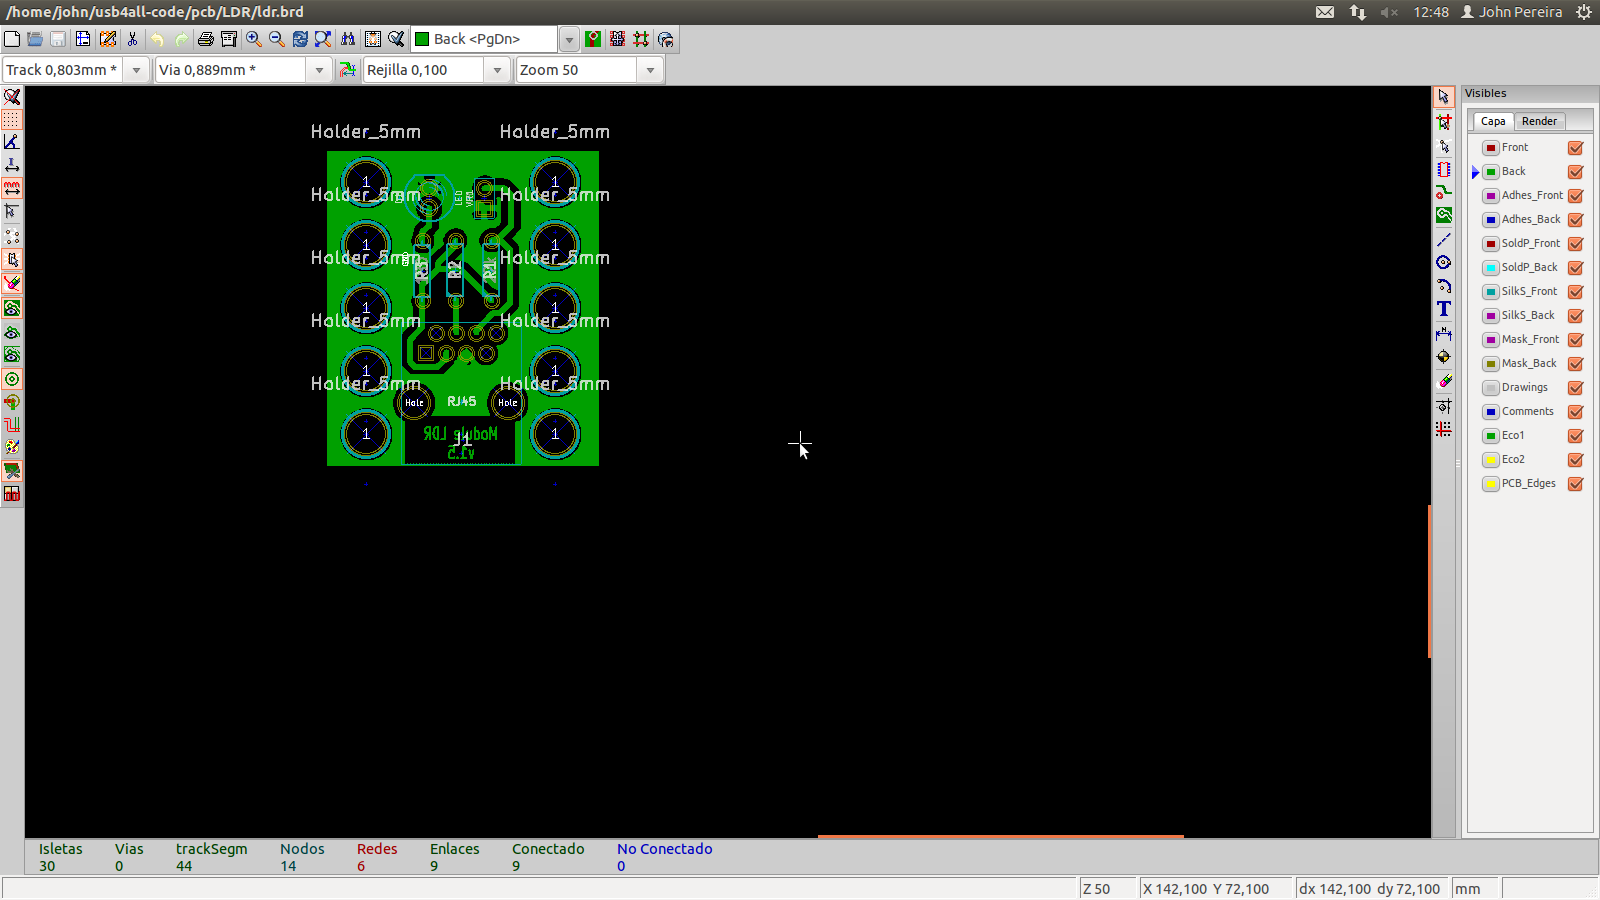Viewport: 1600px width, 900px height.
Task: Click the Print icon in toolbar
Action: [x=205, y=39]
